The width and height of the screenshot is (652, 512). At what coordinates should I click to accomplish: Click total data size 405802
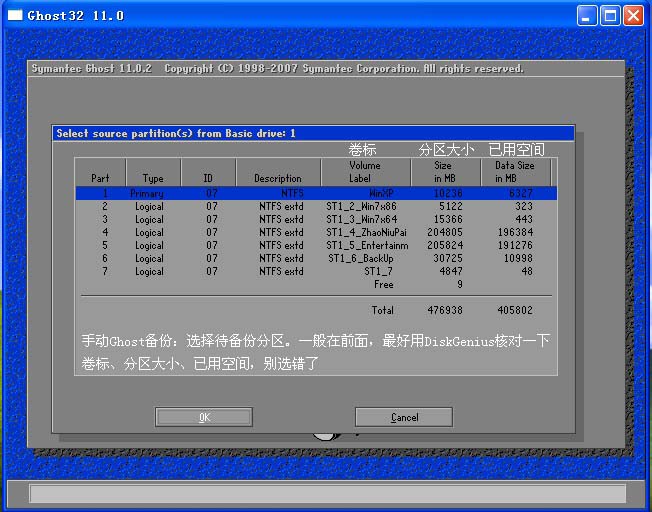tap(515, 310)
